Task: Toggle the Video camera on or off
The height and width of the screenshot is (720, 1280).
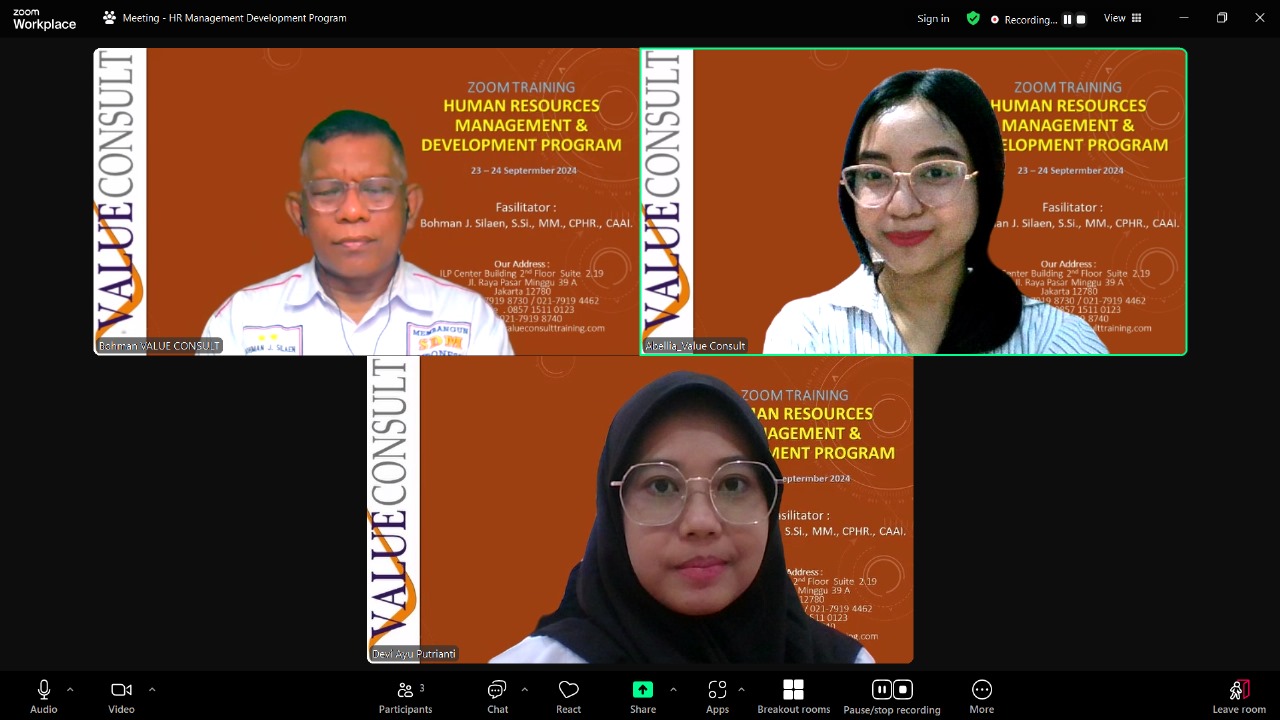Action: (121, 696)
